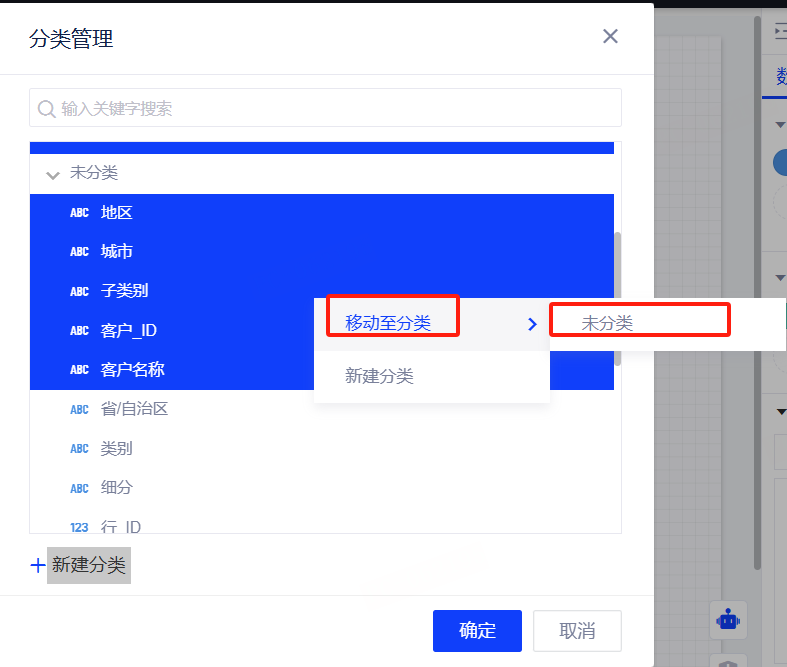This screenshot has height=667, width=787.
Task: Click the ABC type icon beside 细分
Action: coord(79,488)
